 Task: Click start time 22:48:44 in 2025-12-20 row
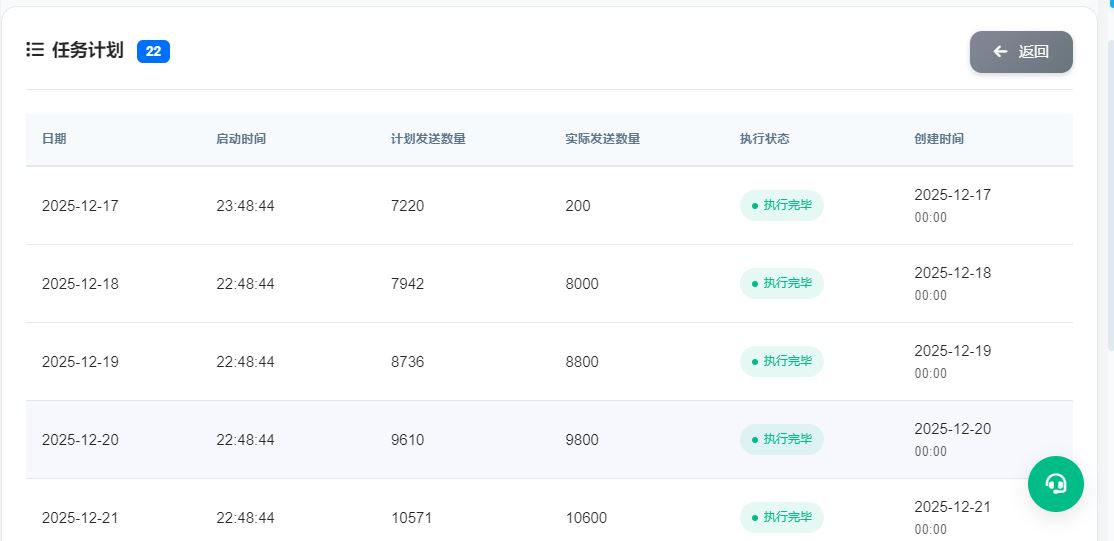pyautogui.click(x=245, y=440)
